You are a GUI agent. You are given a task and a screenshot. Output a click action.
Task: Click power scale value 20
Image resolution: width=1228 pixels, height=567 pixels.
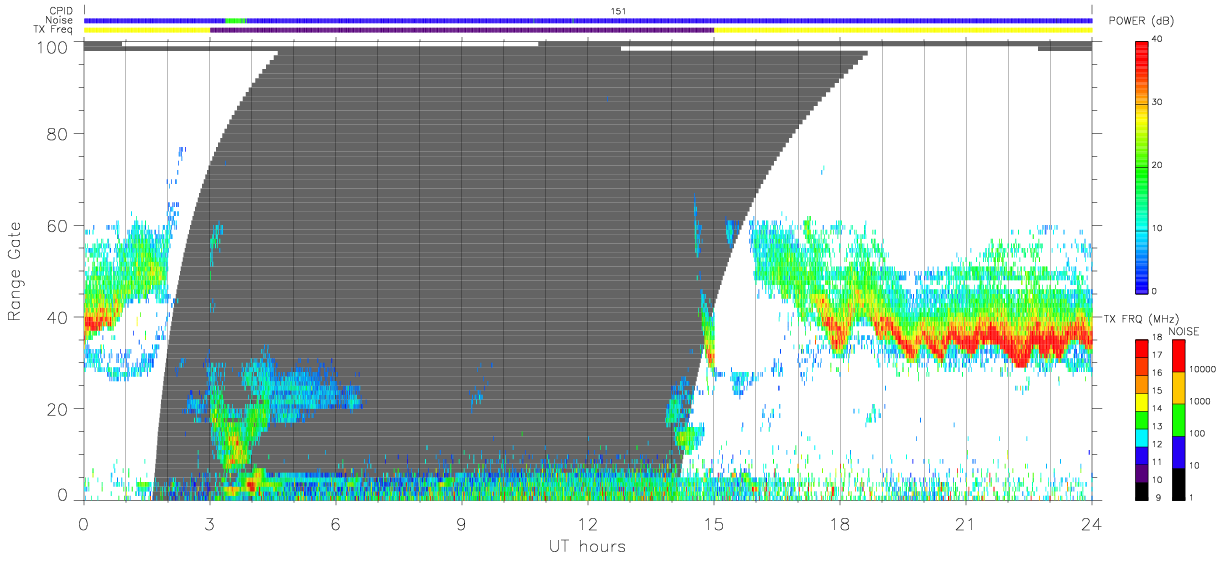1159,165
